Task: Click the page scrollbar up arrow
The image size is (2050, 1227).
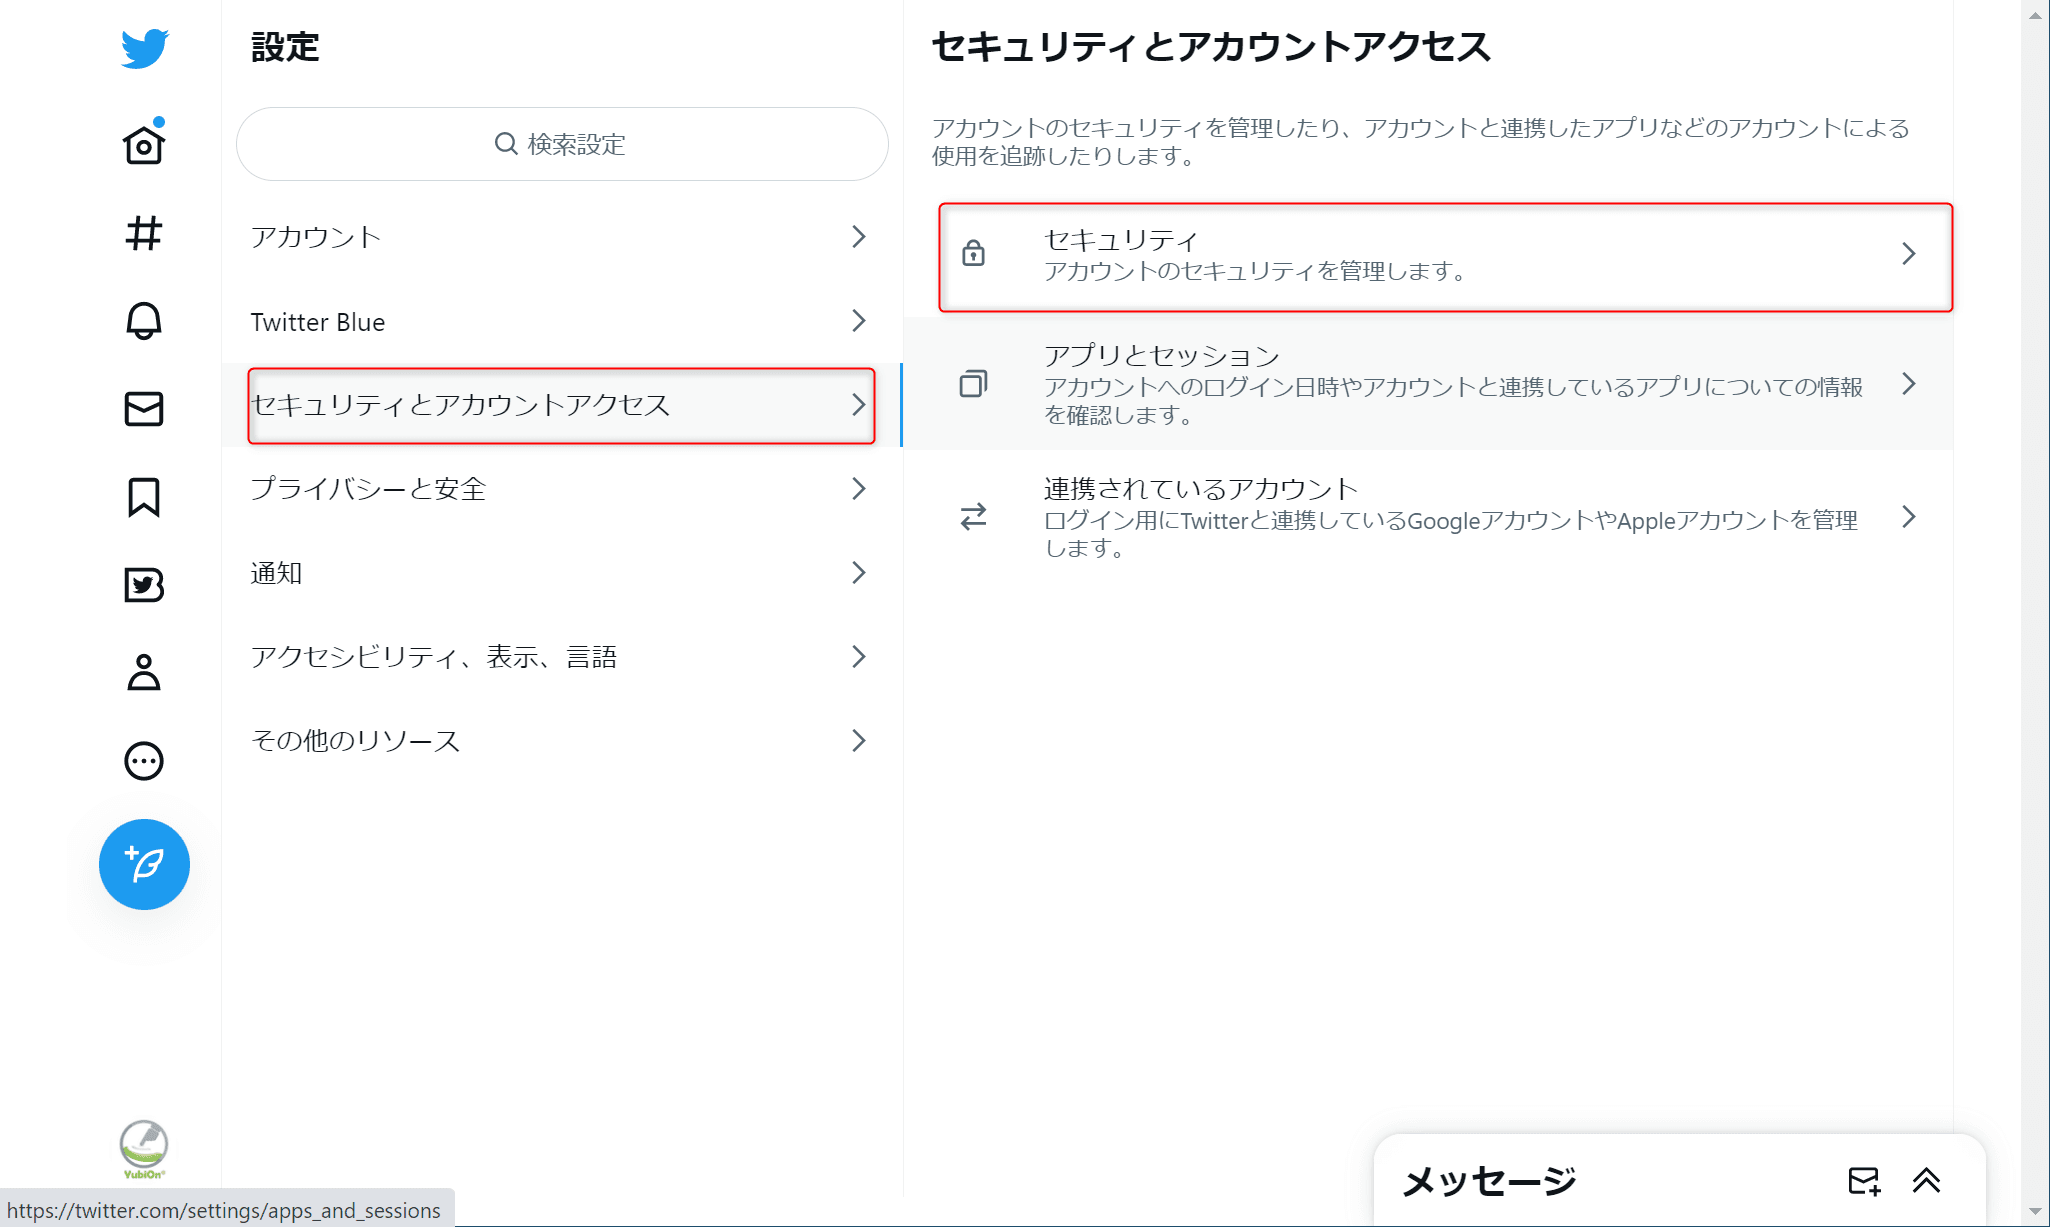Action: pos(2035,15)
